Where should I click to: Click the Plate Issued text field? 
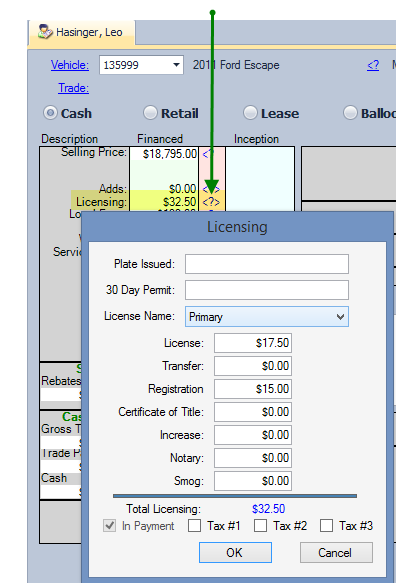pos(267,264)
